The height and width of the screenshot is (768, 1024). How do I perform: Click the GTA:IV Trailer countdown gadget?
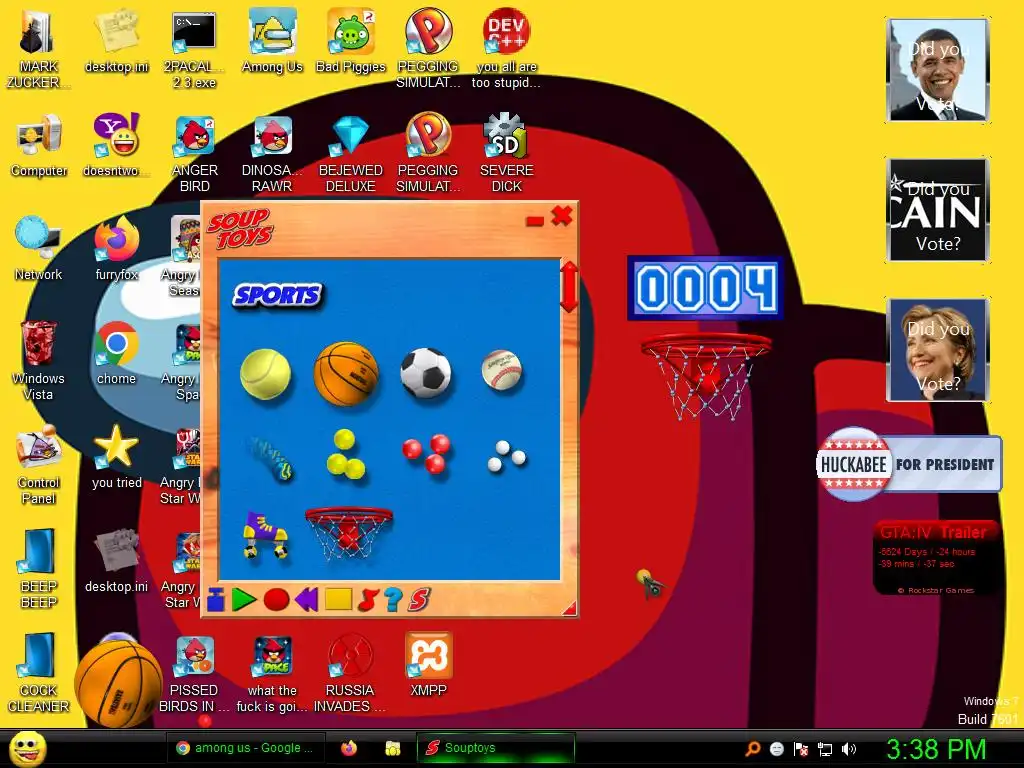point(938,558)
